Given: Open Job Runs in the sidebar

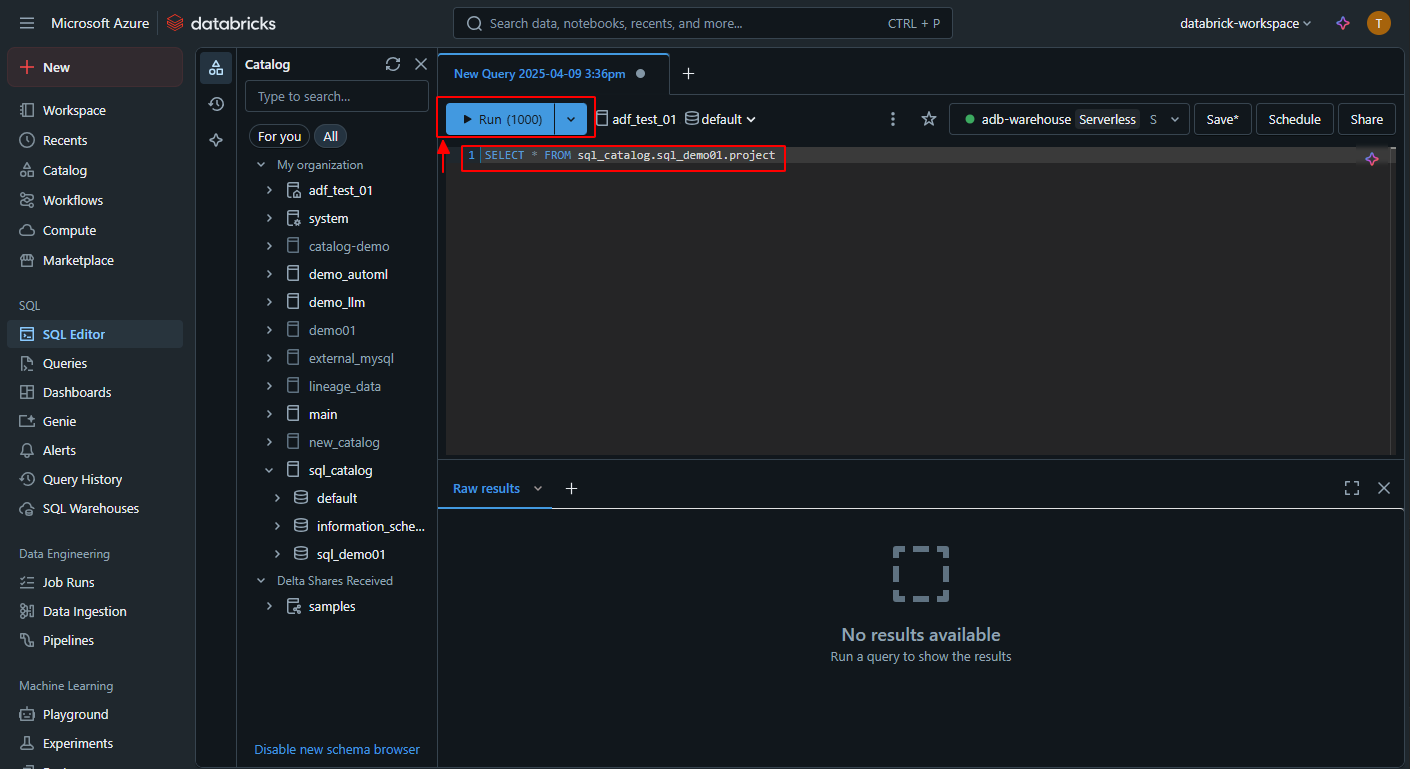Looking at the screenshot, I should [x=95, y=582].
